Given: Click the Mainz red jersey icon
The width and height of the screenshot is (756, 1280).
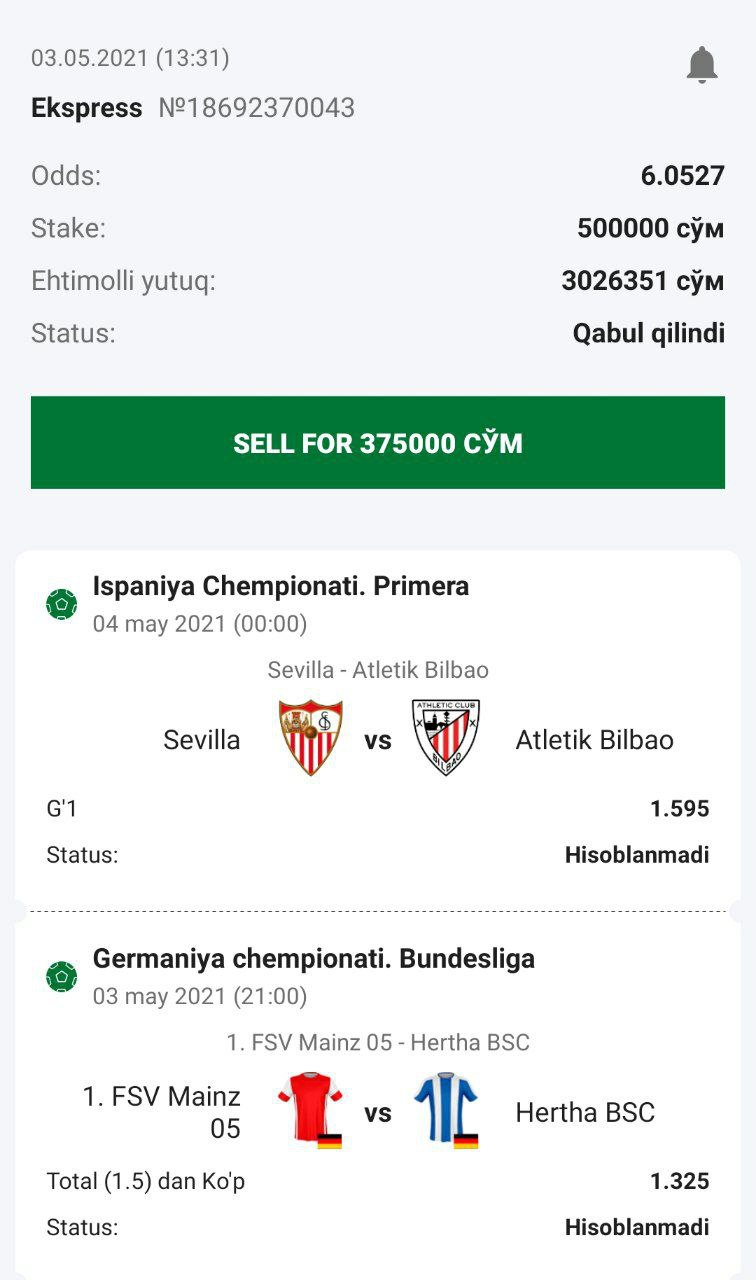Looking at the screenshot, I should click(x=311, y=1110).
